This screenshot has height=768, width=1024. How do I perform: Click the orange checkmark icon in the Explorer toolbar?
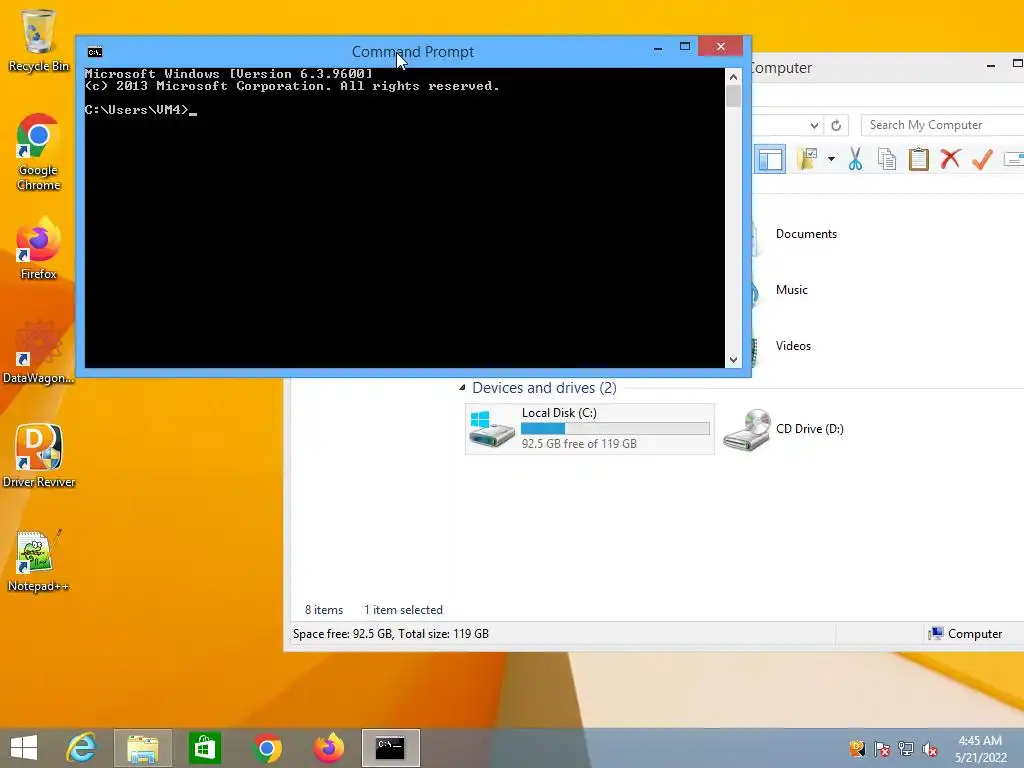(x=982, y=159)
